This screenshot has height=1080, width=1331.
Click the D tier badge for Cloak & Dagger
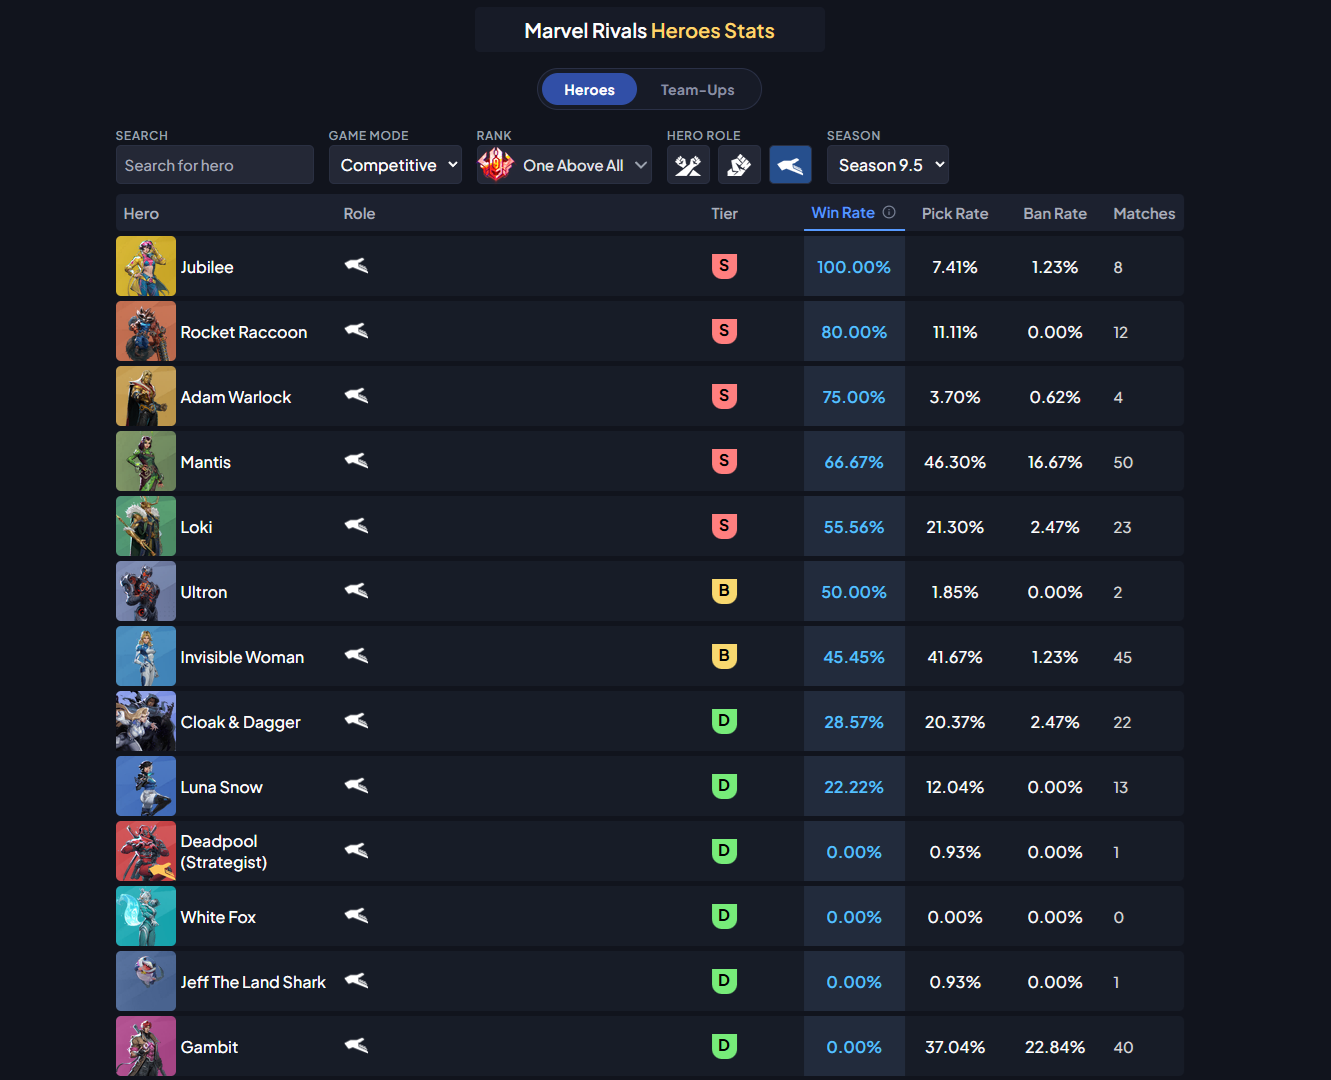(724, 721)
